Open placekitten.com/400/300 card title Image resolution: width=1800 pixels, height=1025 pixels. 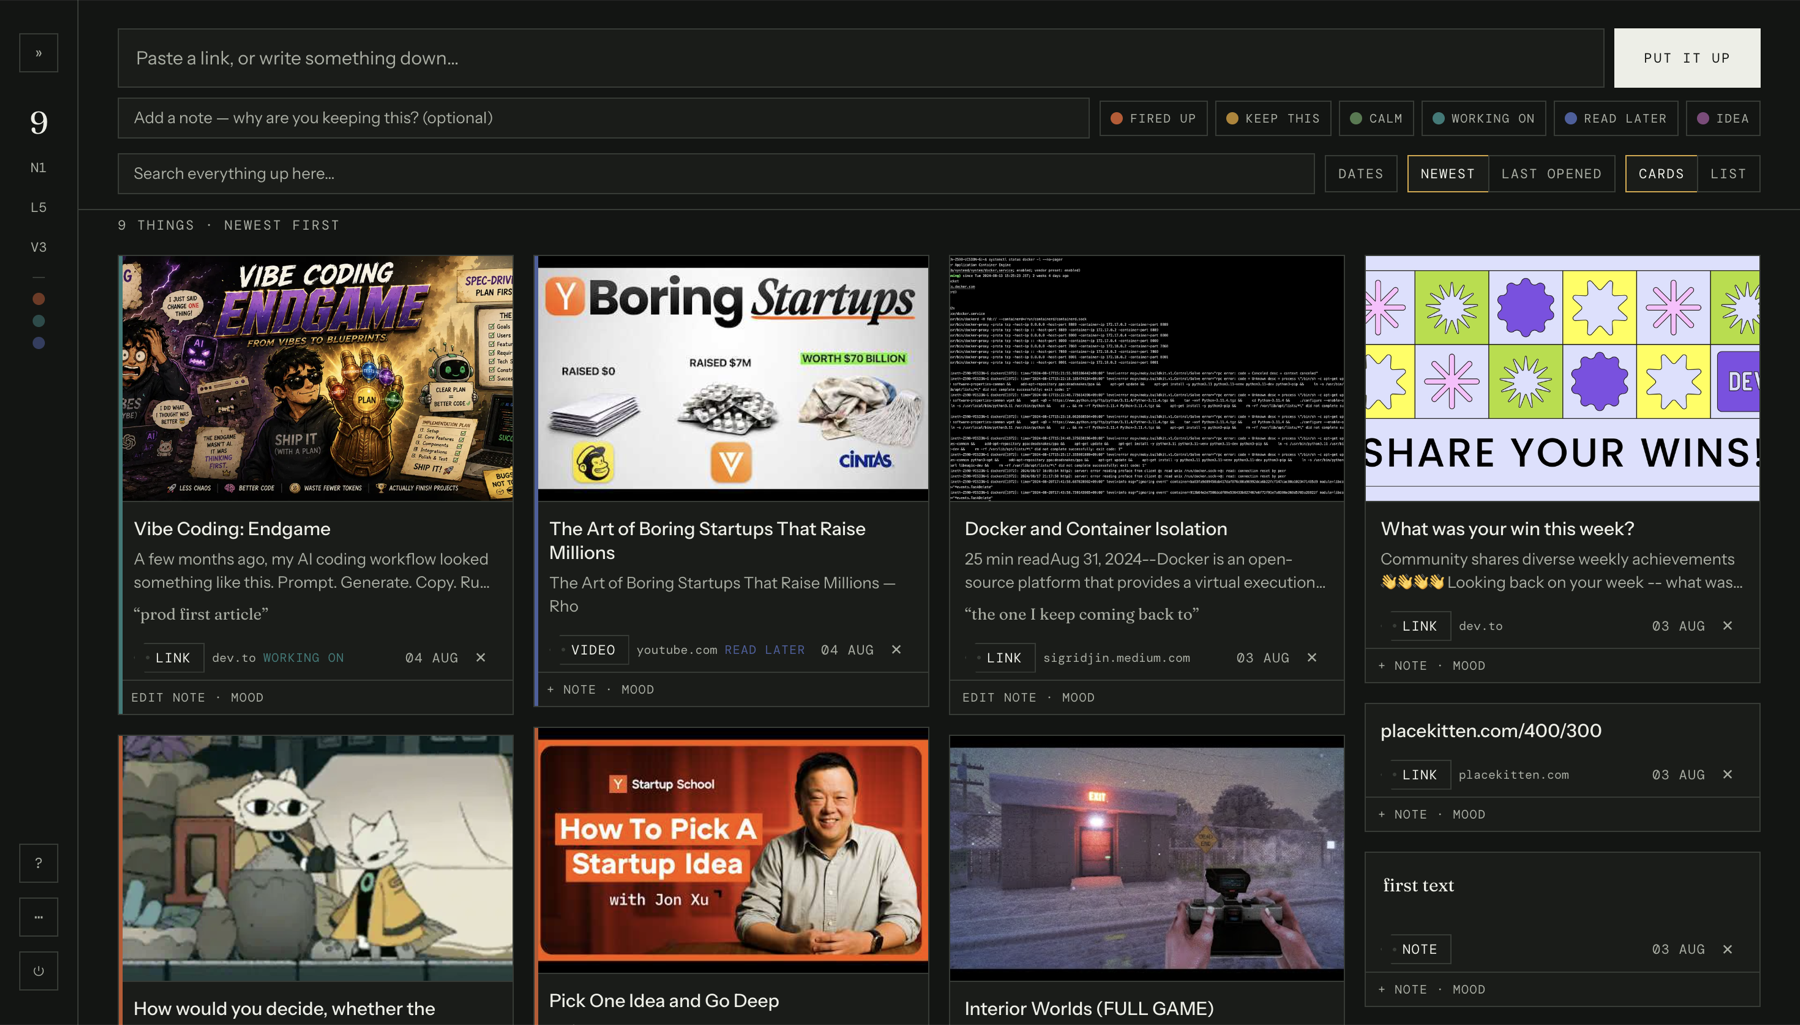click(1491, 731)
